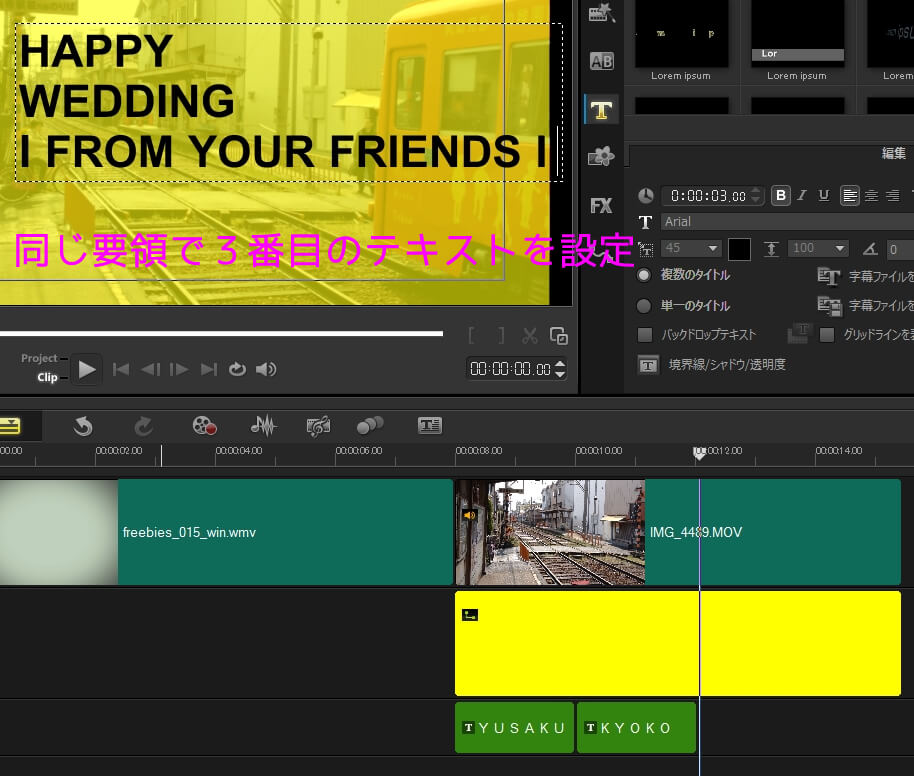Set the title duration timecode field
Image resolution: width=914 pixels, height=776 pixels.
pos(707,196)
